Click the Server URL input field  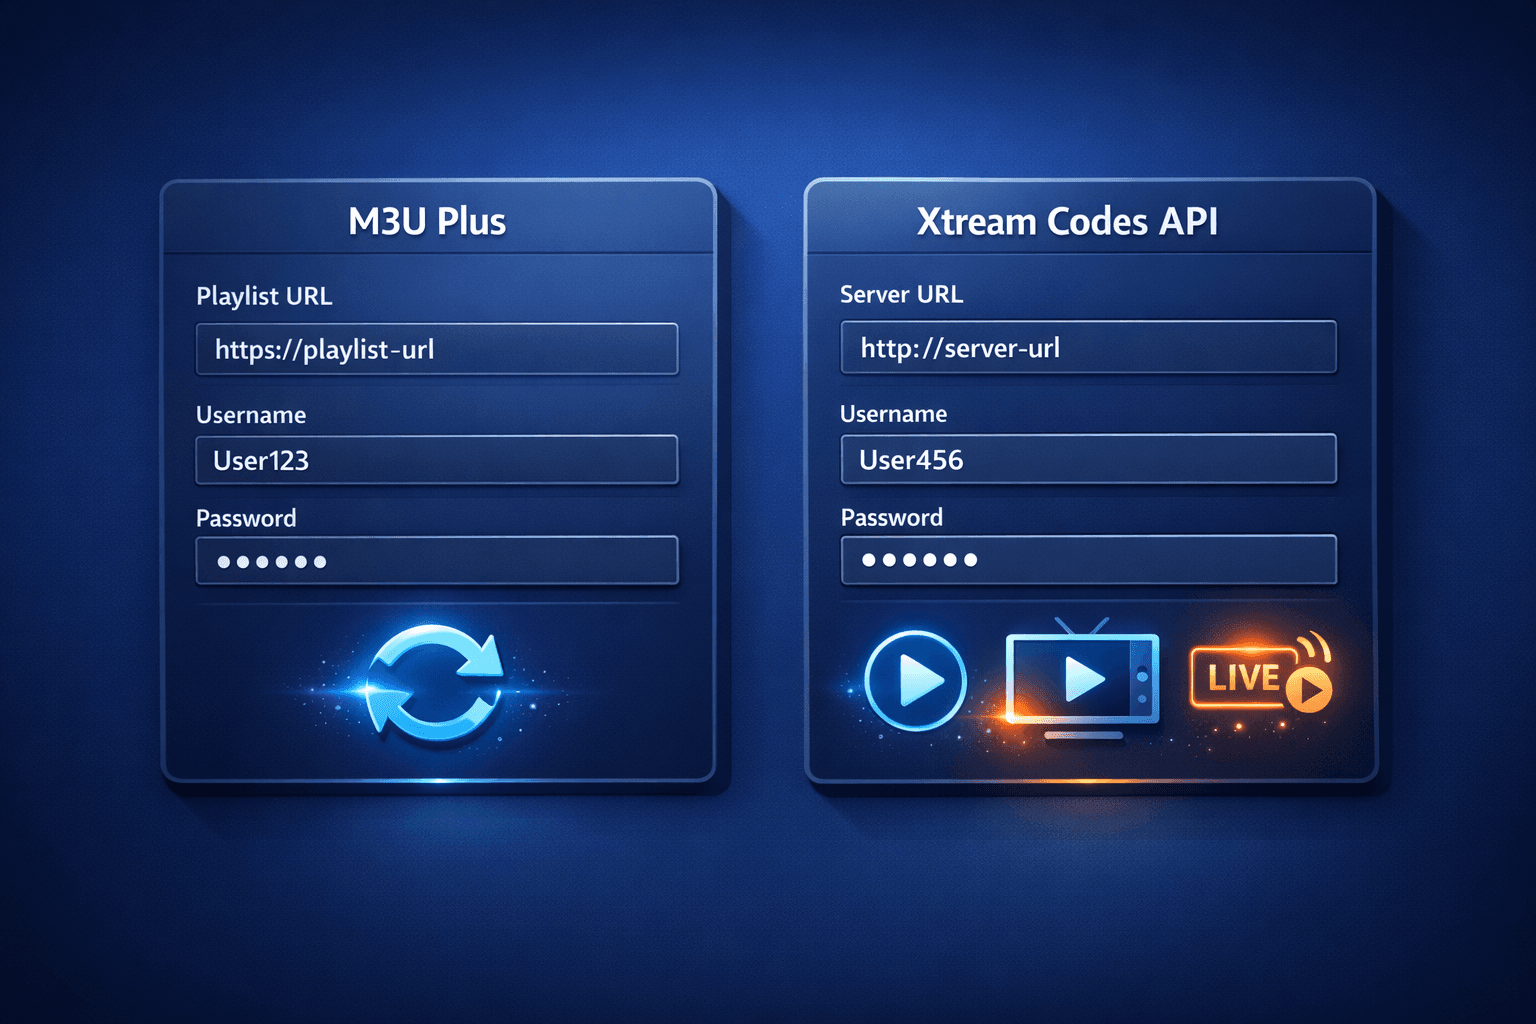coord(1088,347)
